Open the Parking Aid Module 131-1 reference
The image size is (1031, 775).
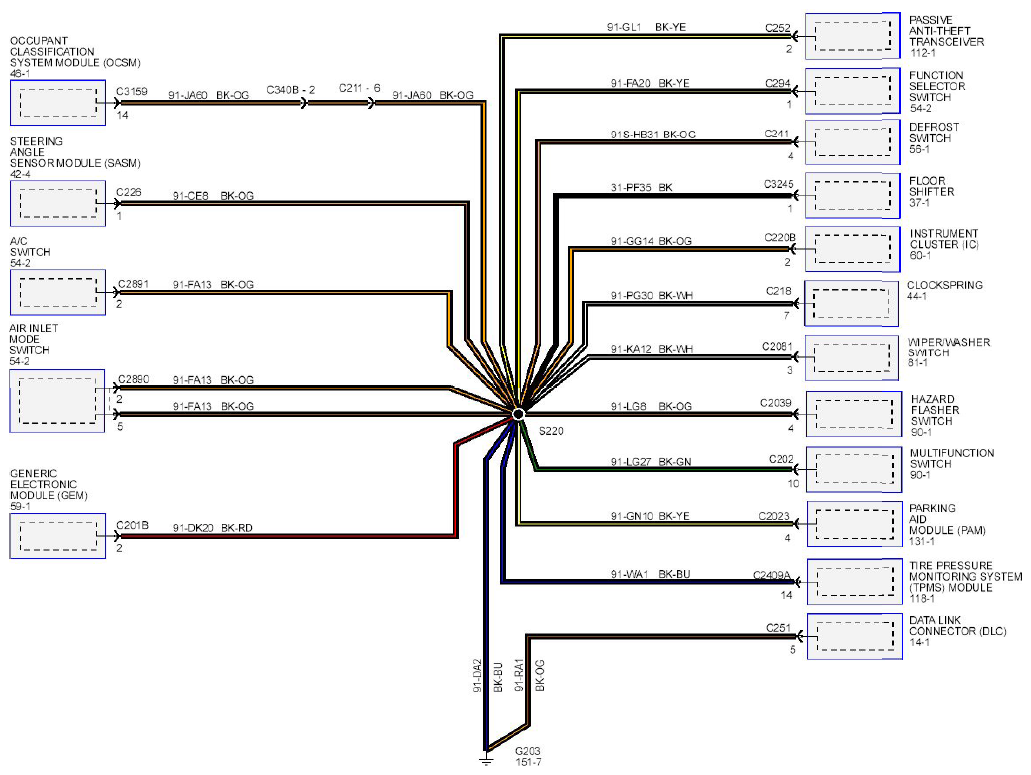[922, 541]
